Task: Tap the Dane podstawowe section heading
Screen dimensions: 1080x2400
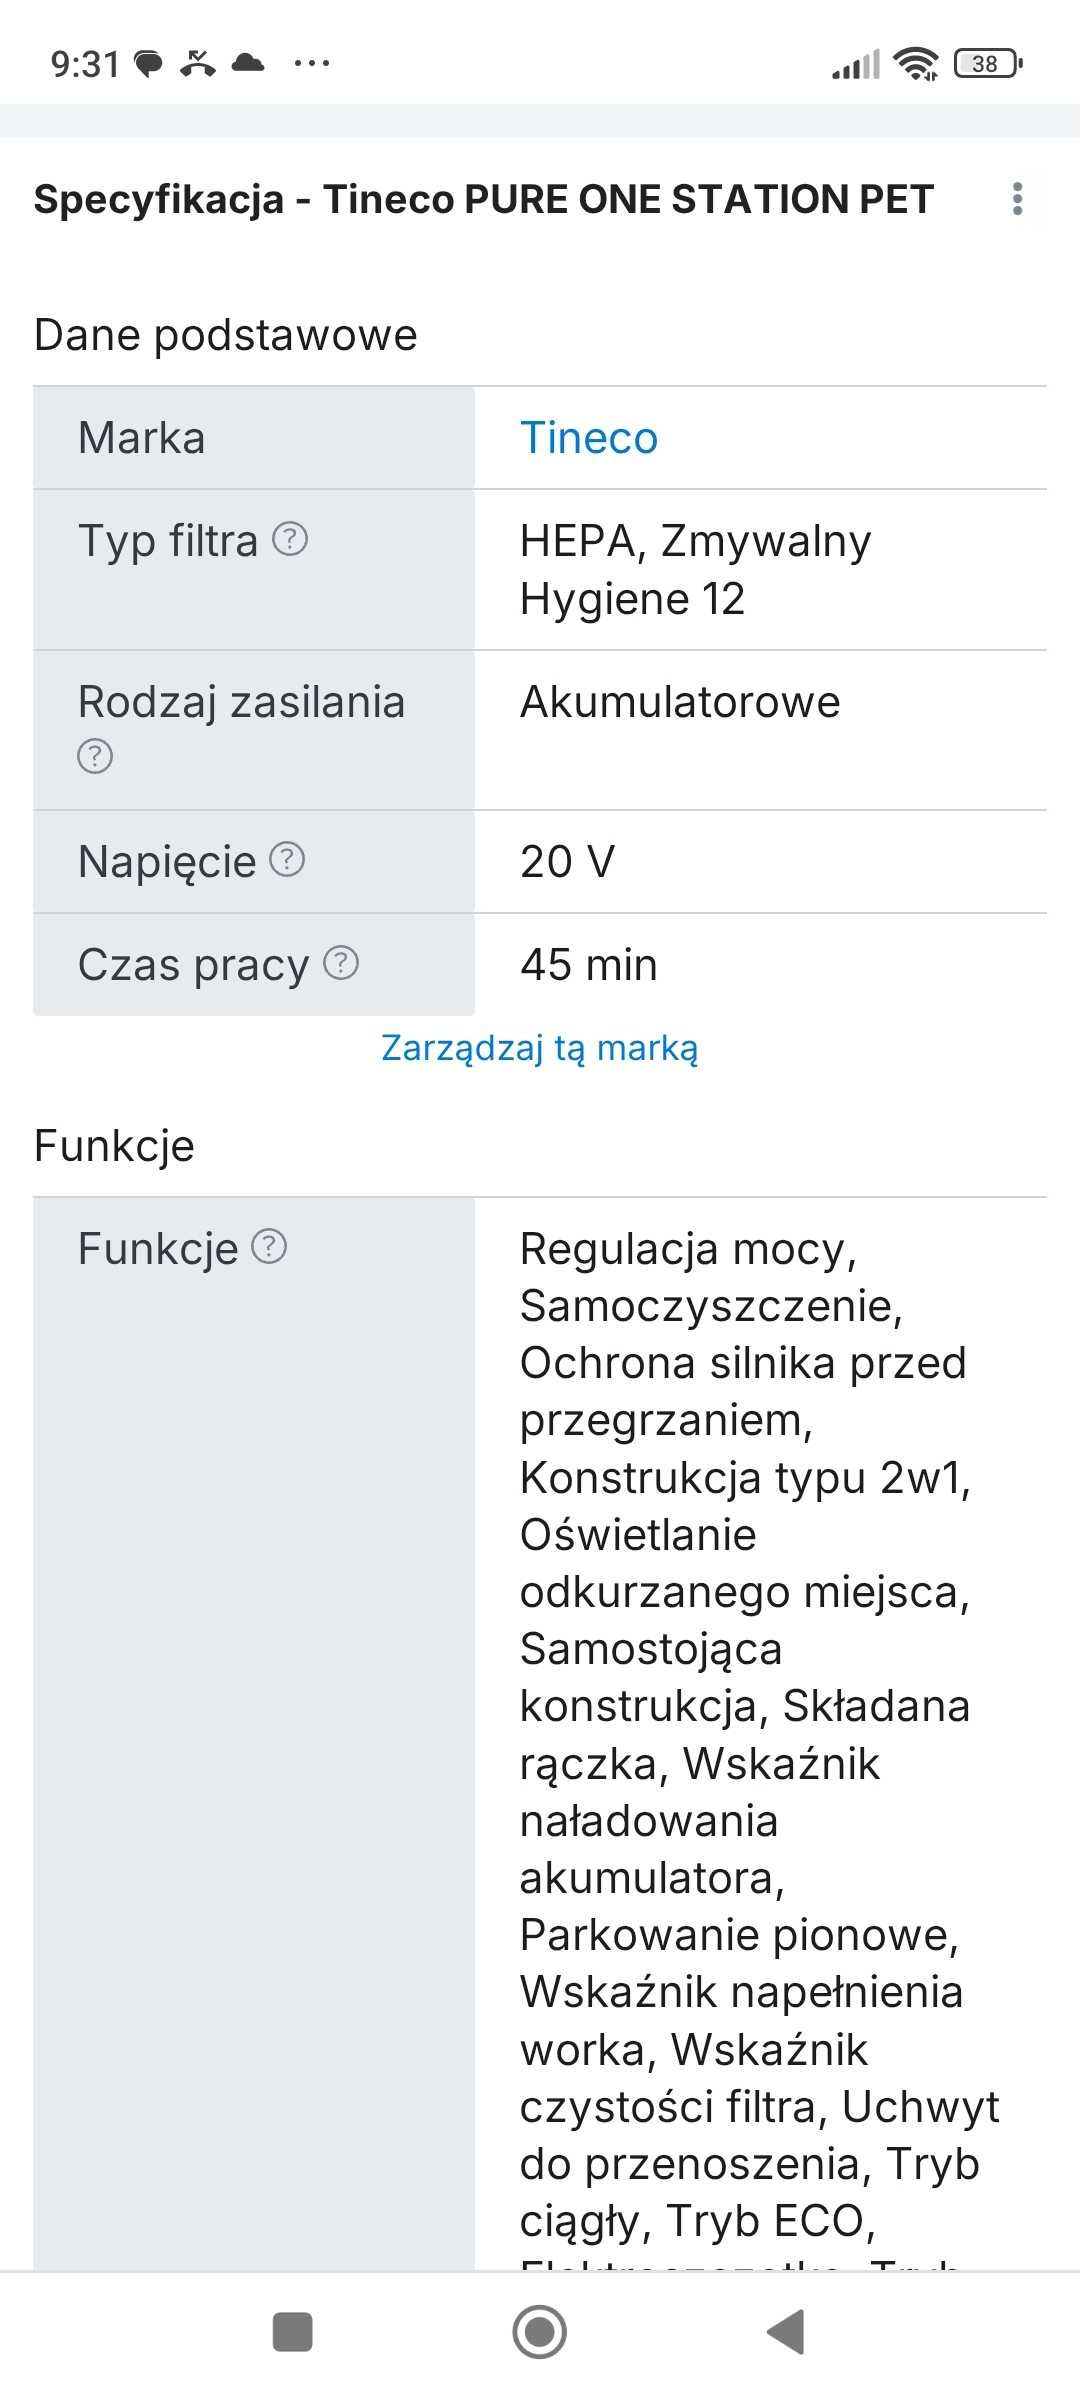Action: coord(226,335)
